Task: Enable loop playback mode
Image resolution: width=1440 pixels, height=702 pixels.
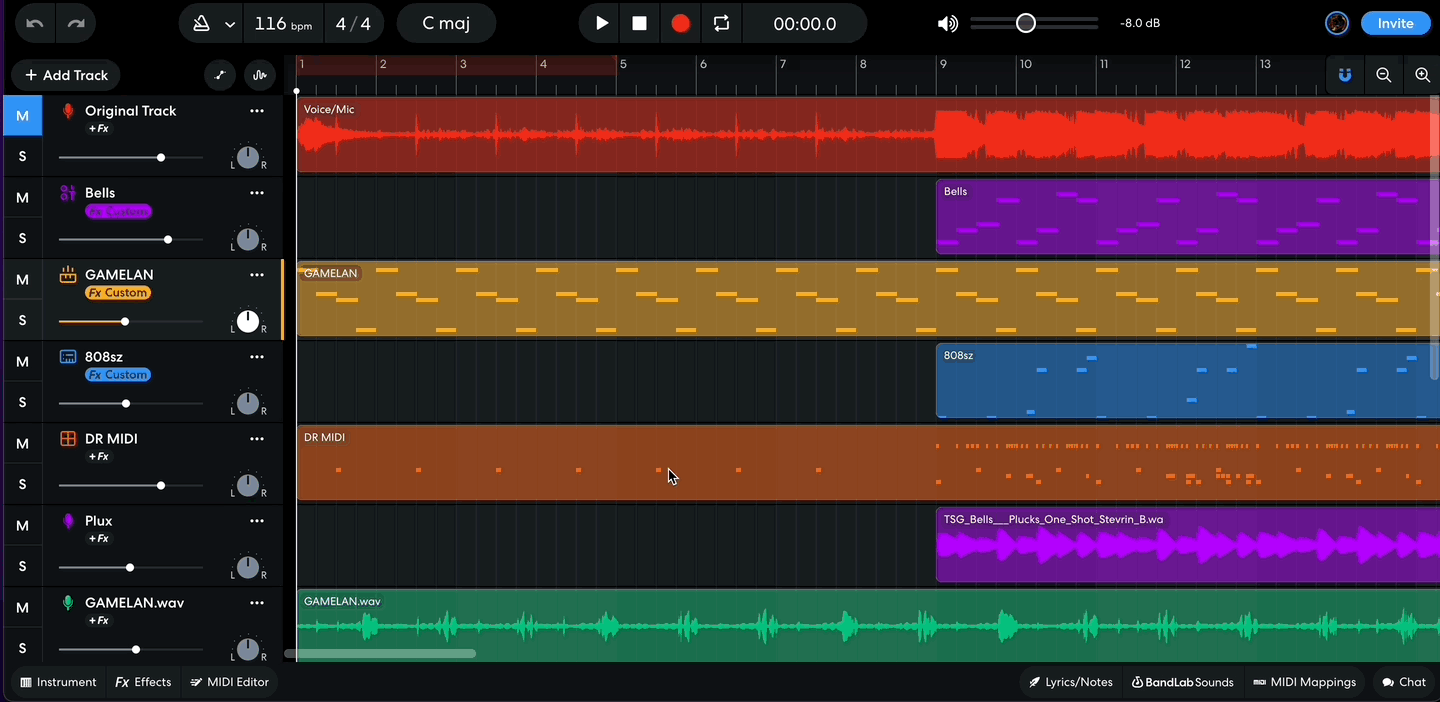Action: (x=722, y=22)
